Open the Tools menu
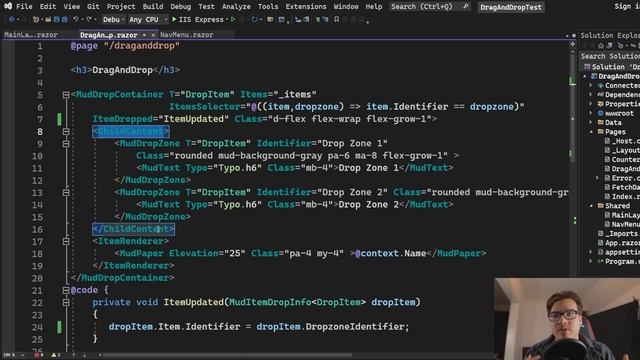The image size is (640, 360). point(268,7)
